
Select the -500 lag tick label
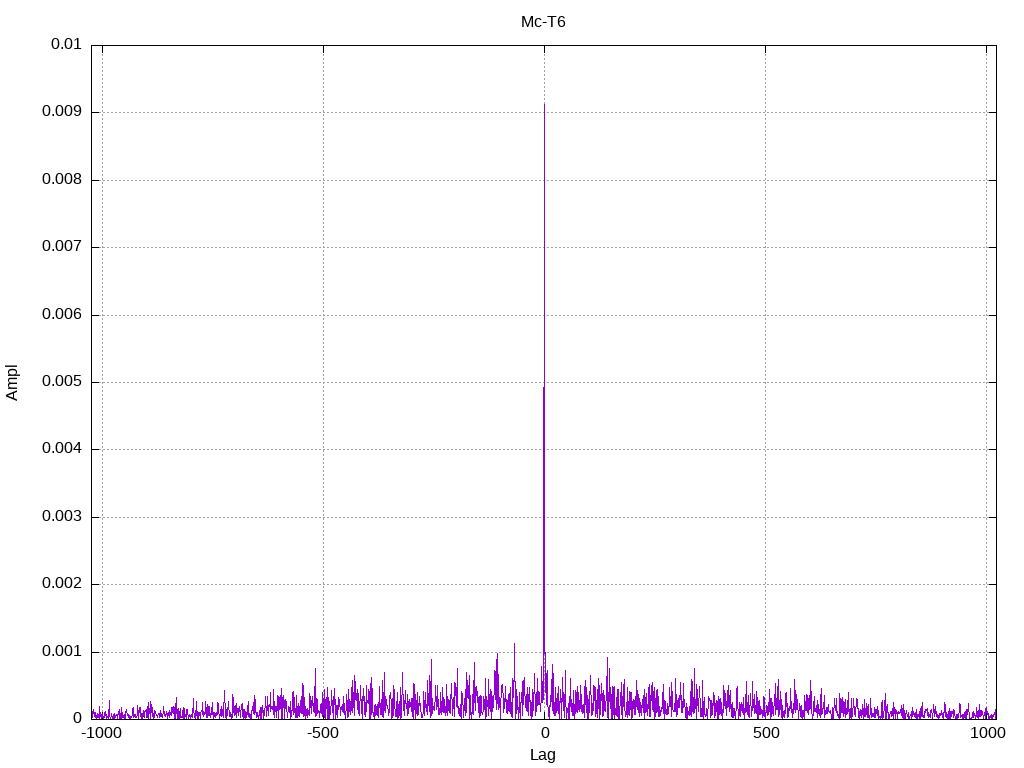322,734
